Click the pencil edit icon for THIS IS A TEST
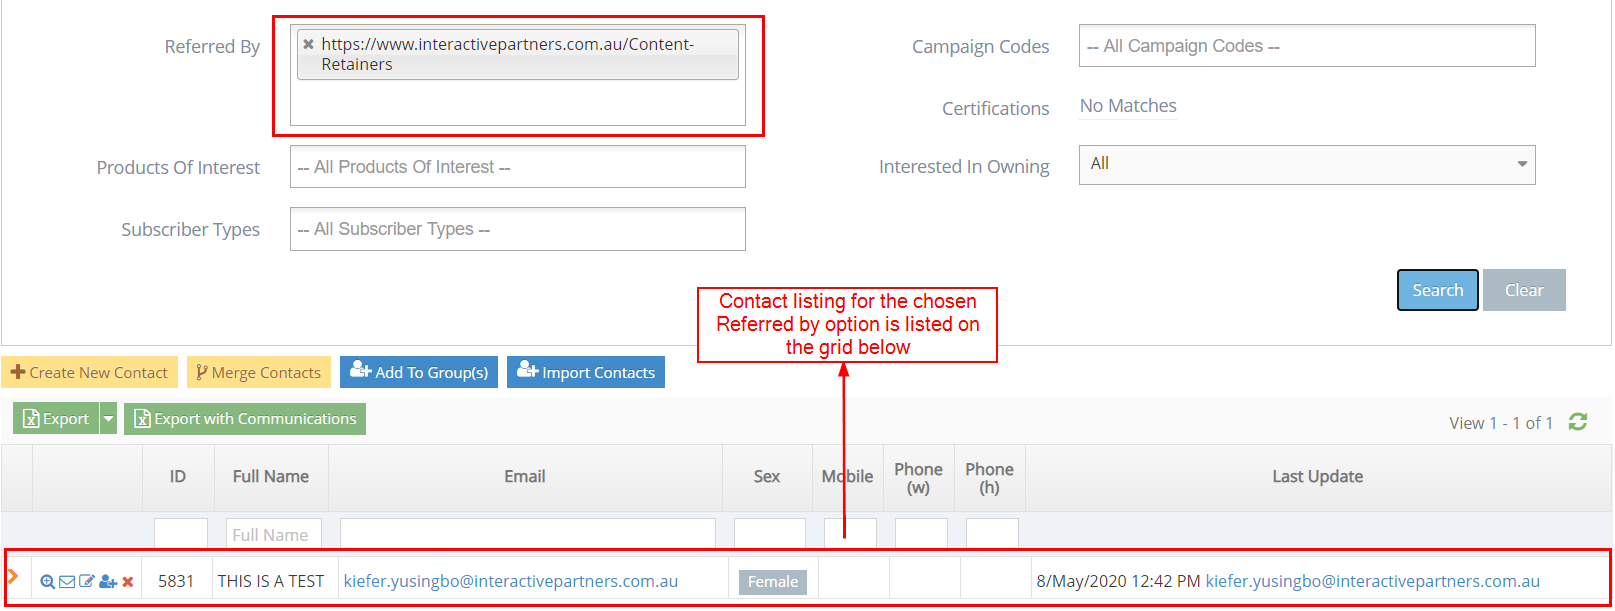The height and width of the screenshot is (611, 1615). point(87,582)
